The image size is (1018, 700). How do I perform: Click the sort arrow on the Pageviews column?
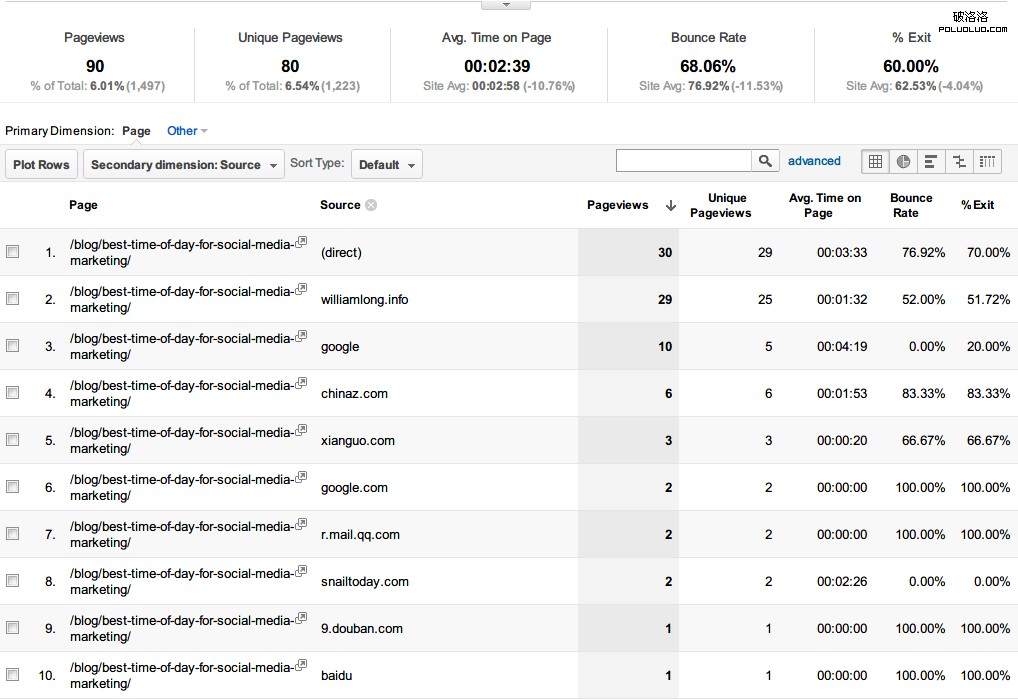click(x=670, y=204)
